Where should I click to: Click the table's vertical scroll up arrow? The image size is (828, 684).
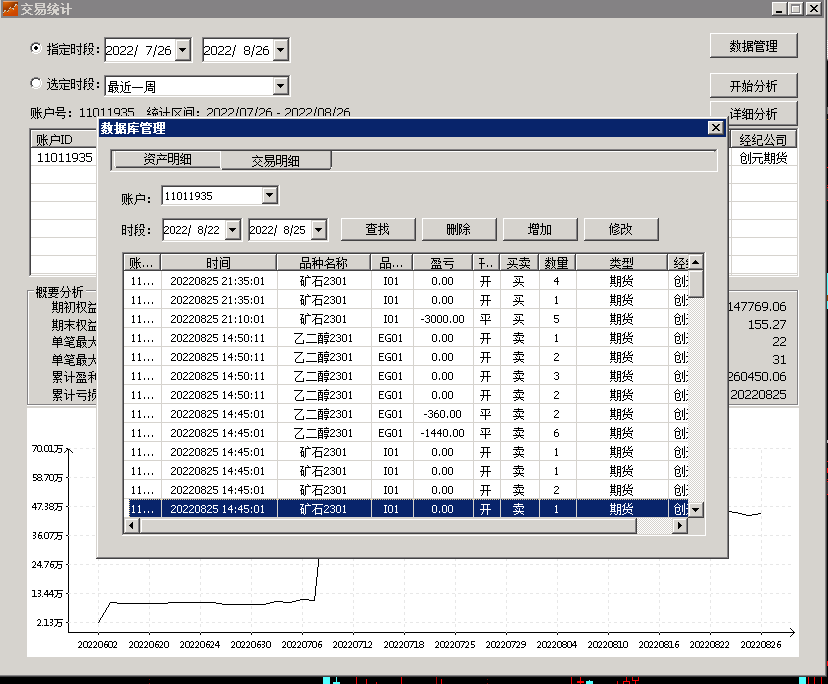[695, 263]
